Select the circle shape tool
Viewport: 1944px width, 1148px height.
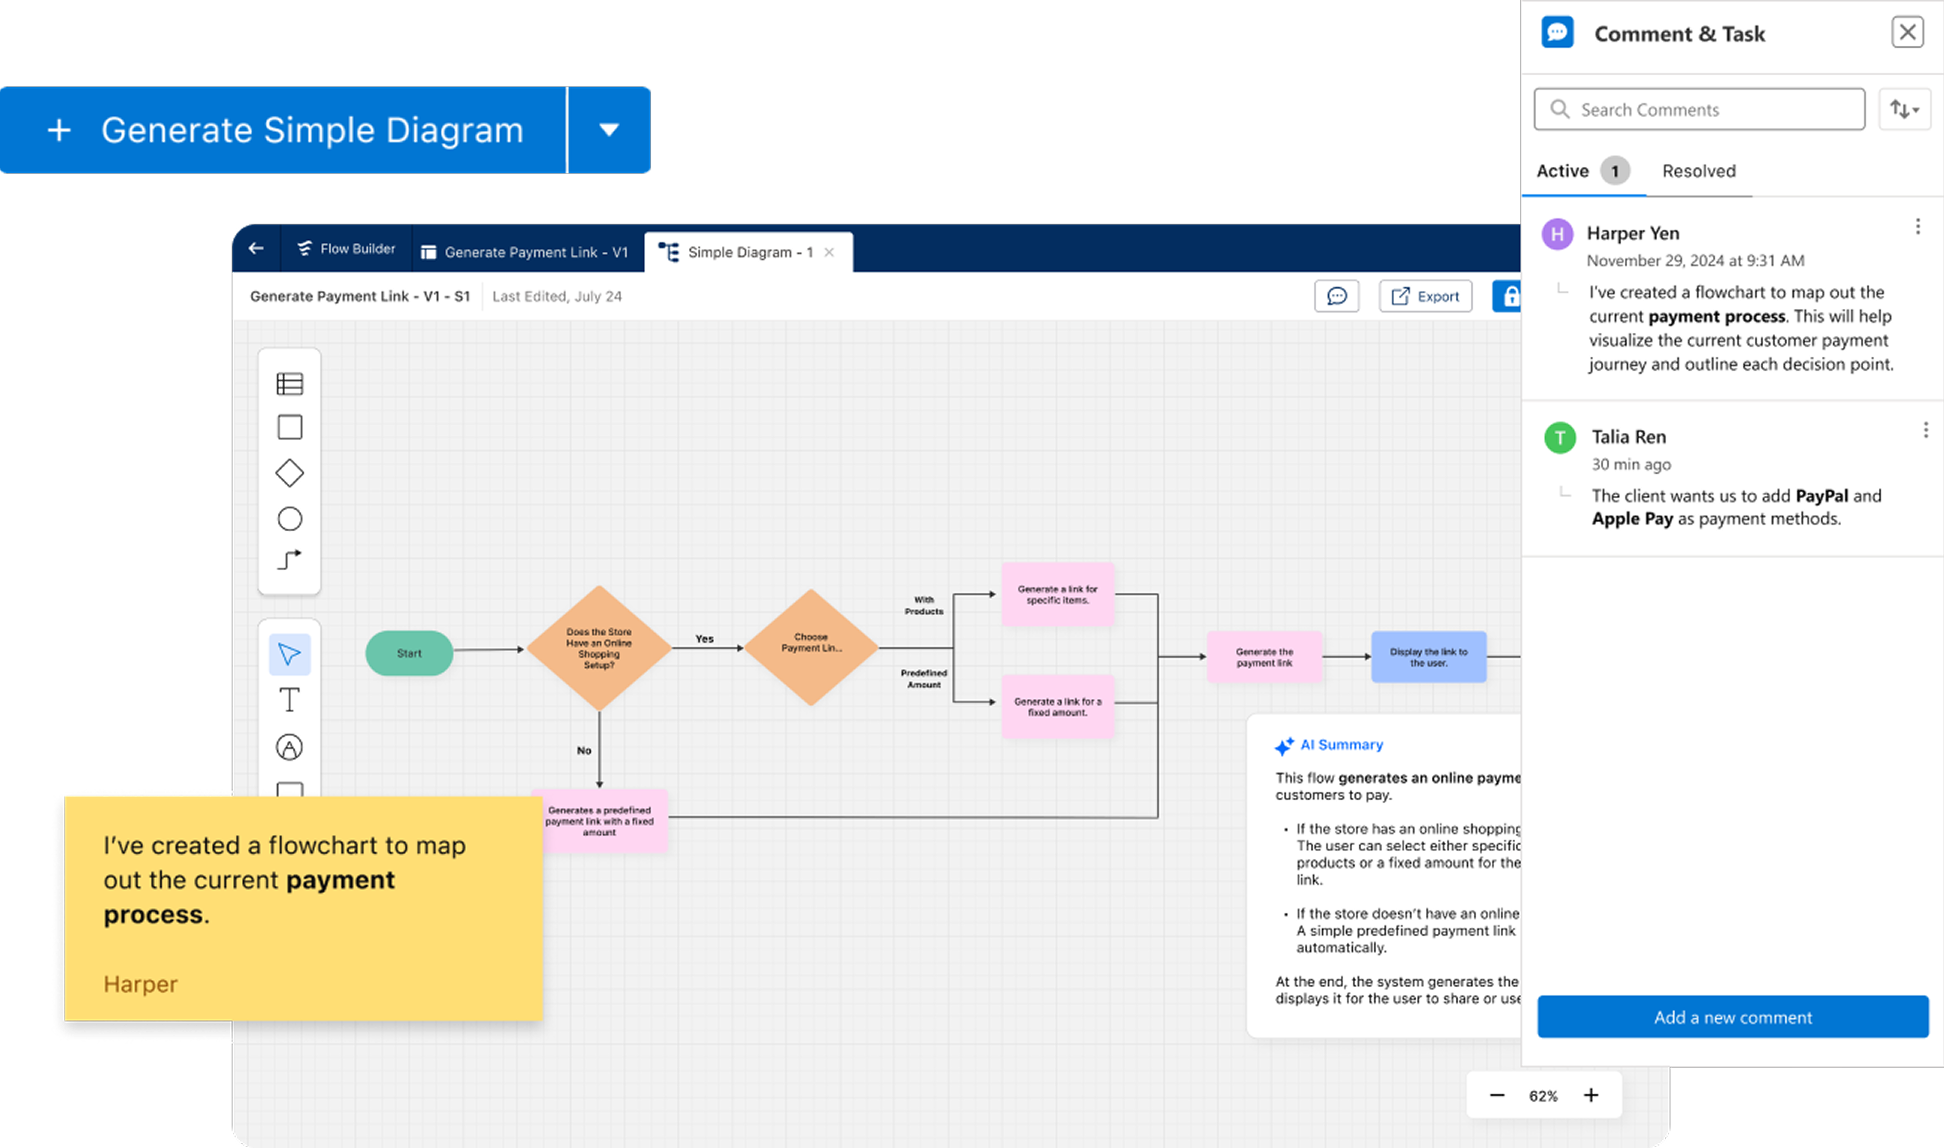pos(289,519)
